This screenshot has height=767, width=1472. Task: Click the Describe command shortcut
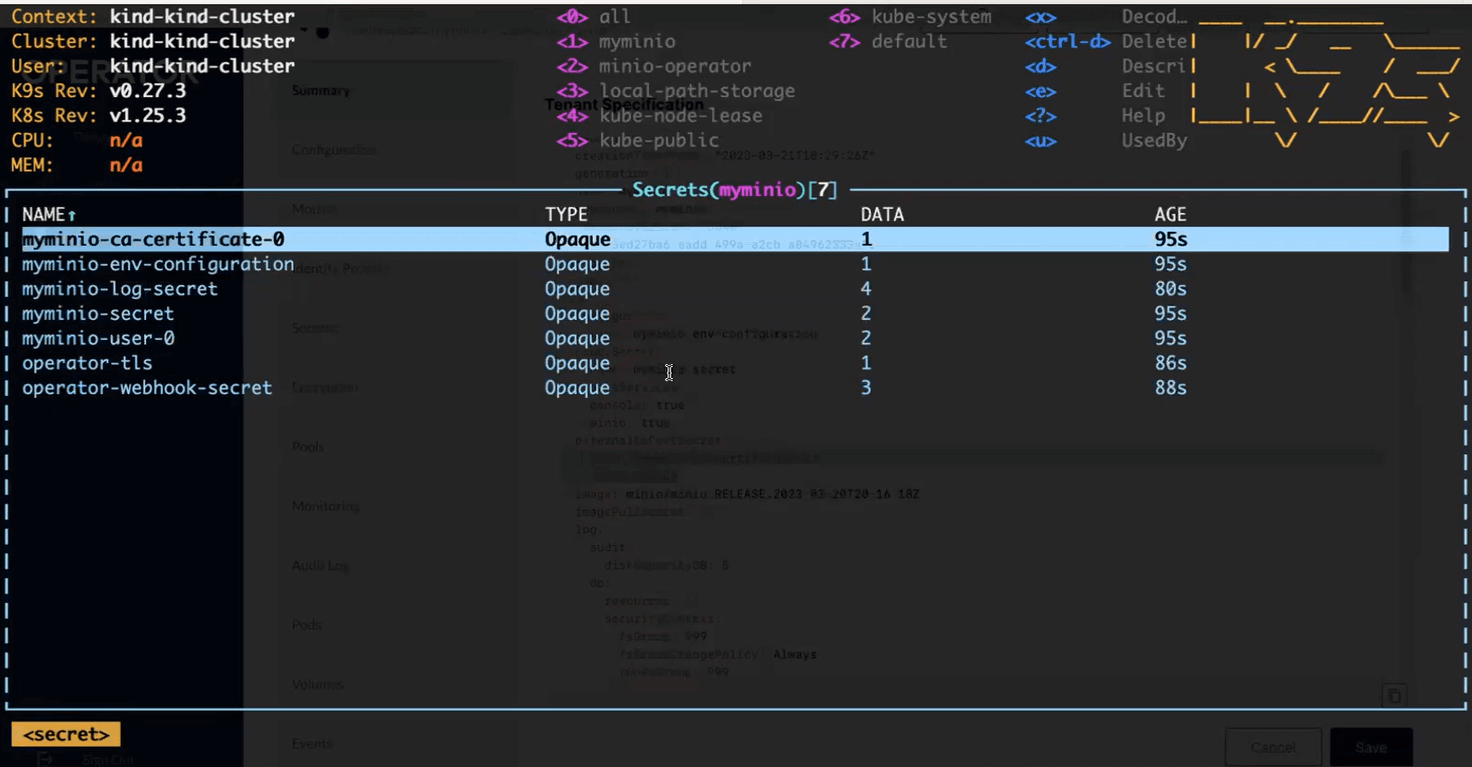pyautogui.click(x=1152, y=66)
